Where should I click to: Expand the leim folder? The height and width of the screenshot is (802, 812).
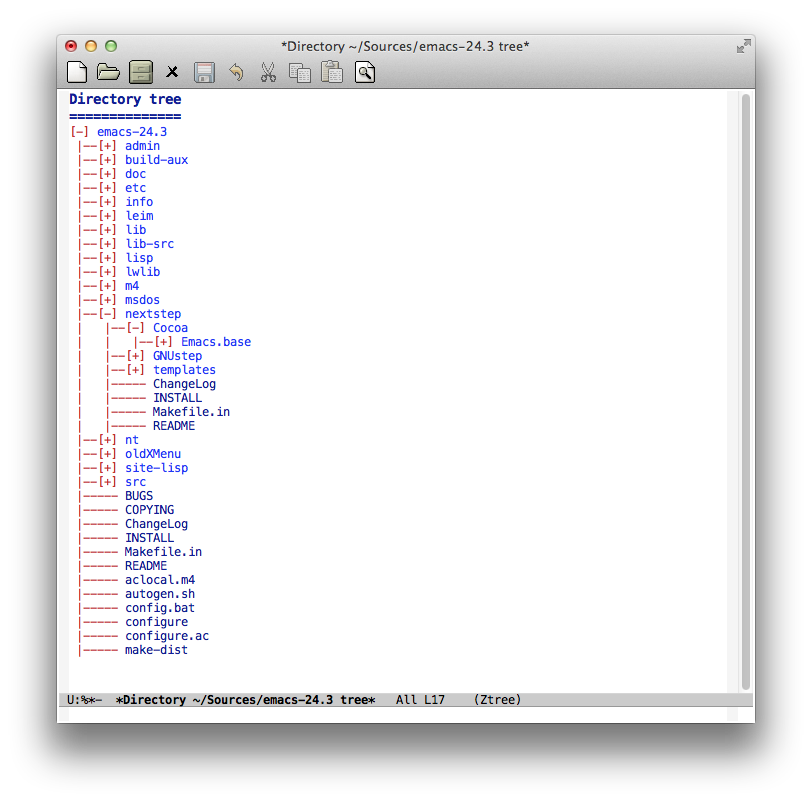[x=107, y=216]
